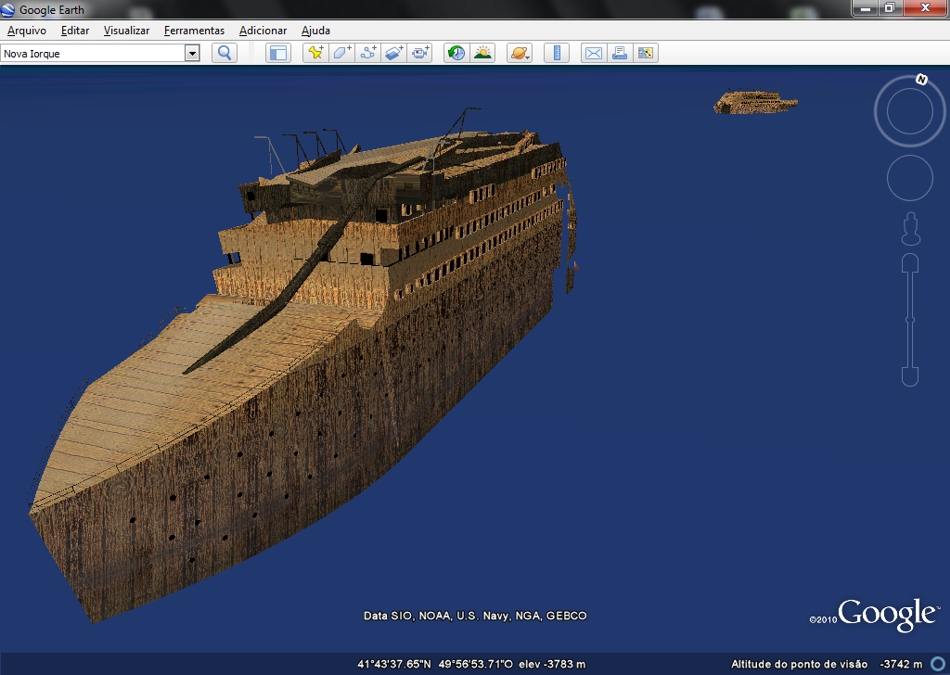
Task: View in Google Maps with the map icon
Action: 646,52
